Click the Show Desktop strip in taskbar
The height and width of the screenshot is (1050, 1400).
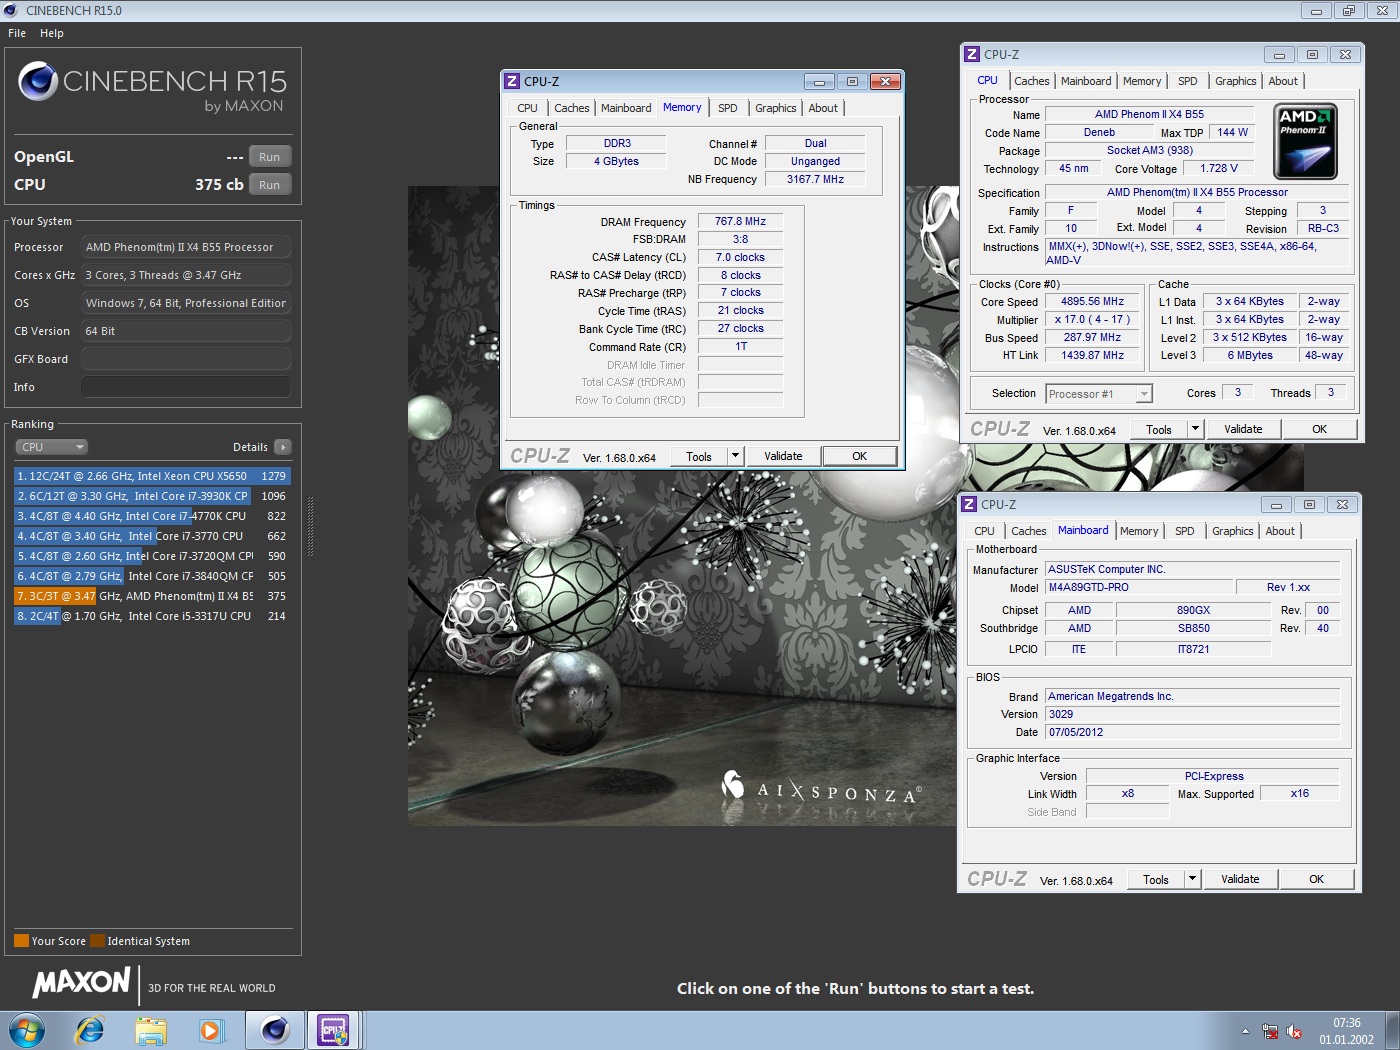[x=1392, y=1030]
